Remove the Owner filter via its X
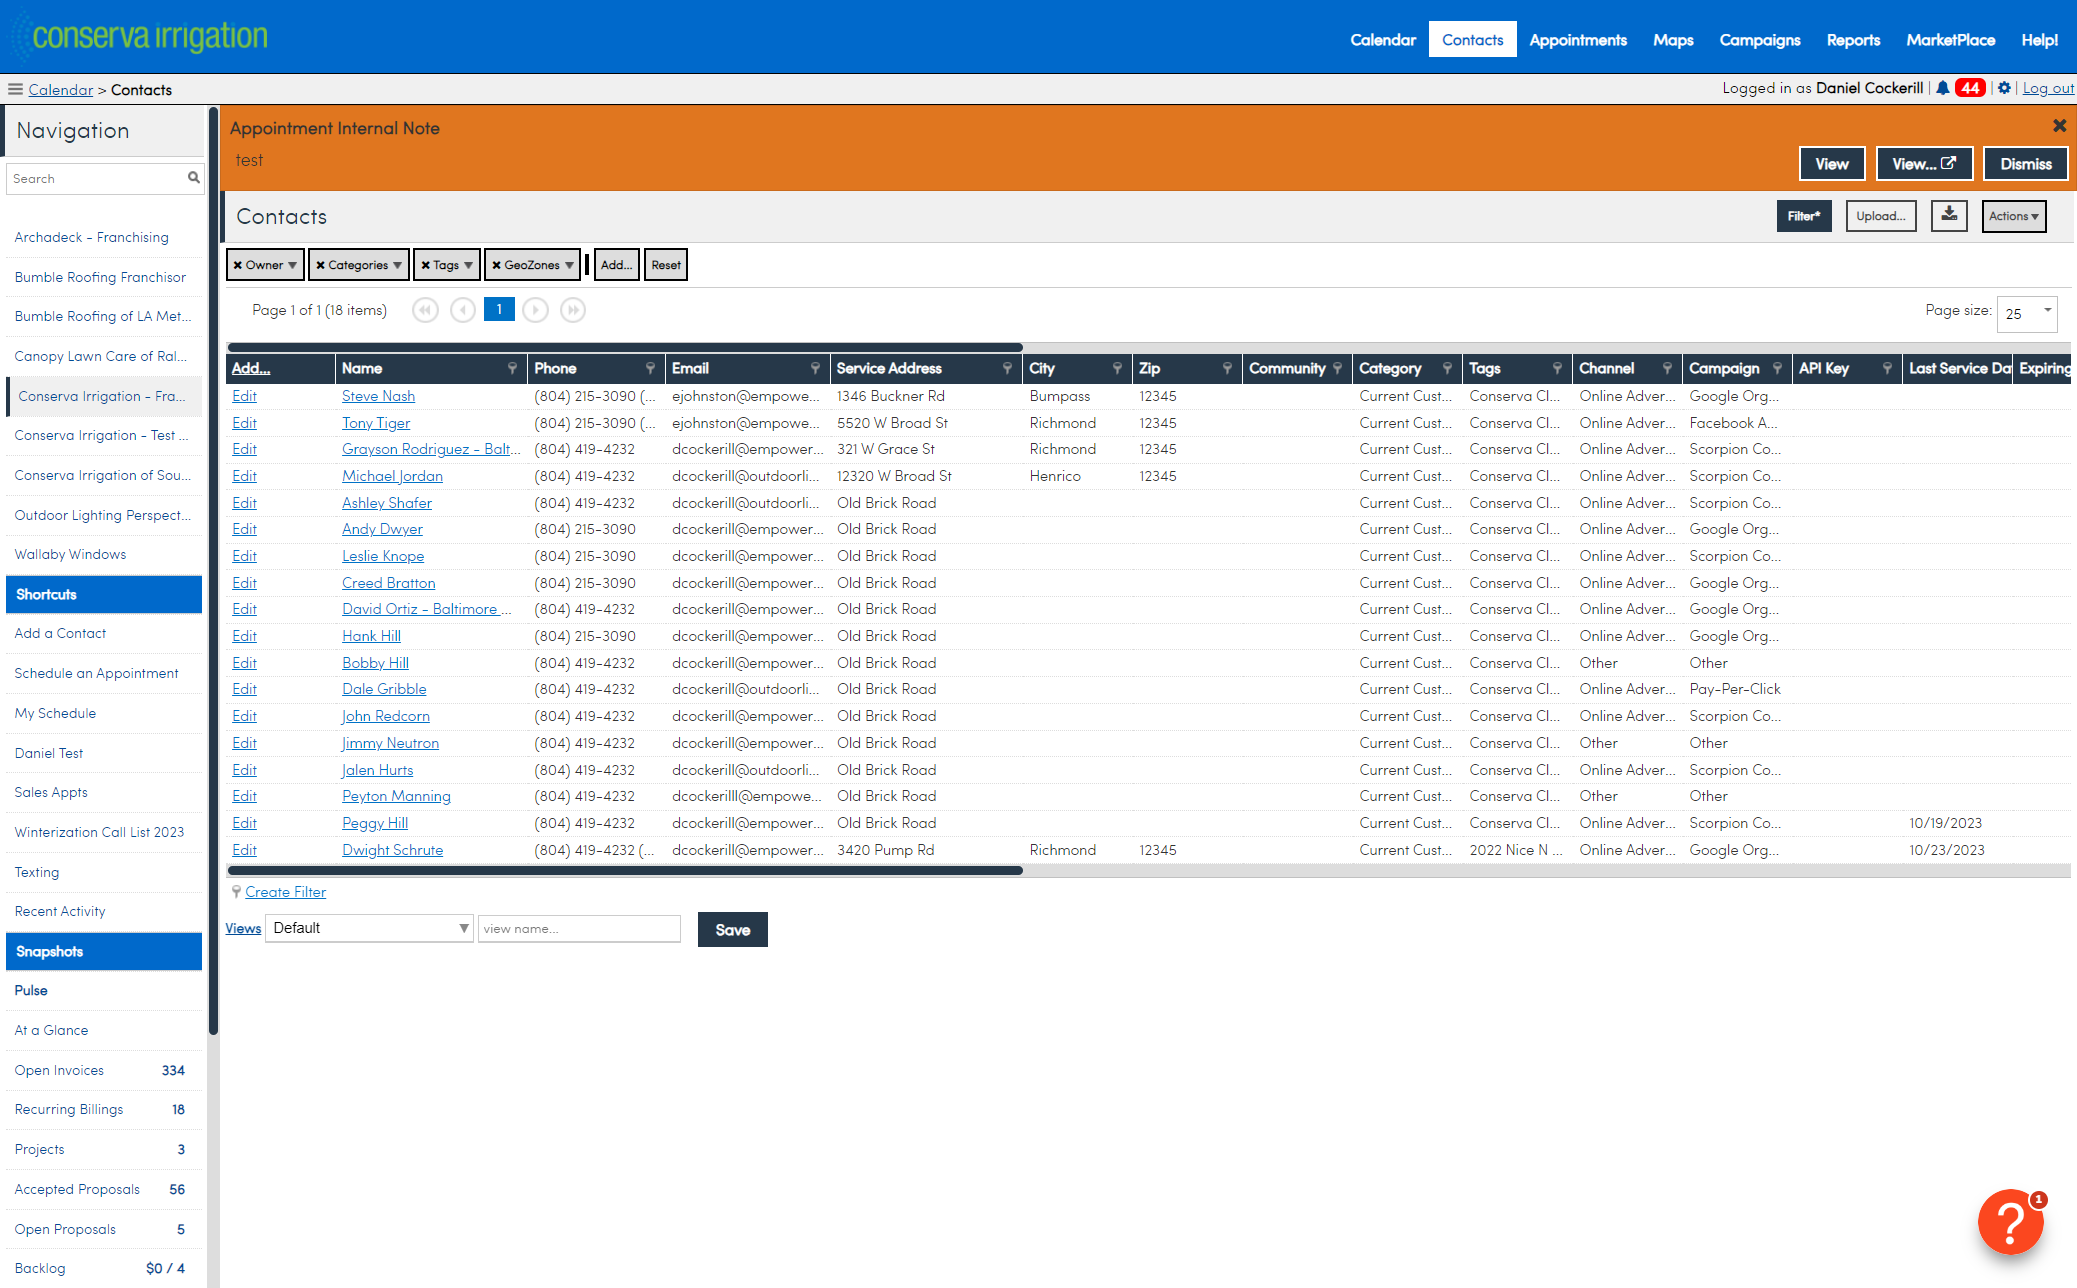2077x1288 pixels. click(x=238, y=265)
